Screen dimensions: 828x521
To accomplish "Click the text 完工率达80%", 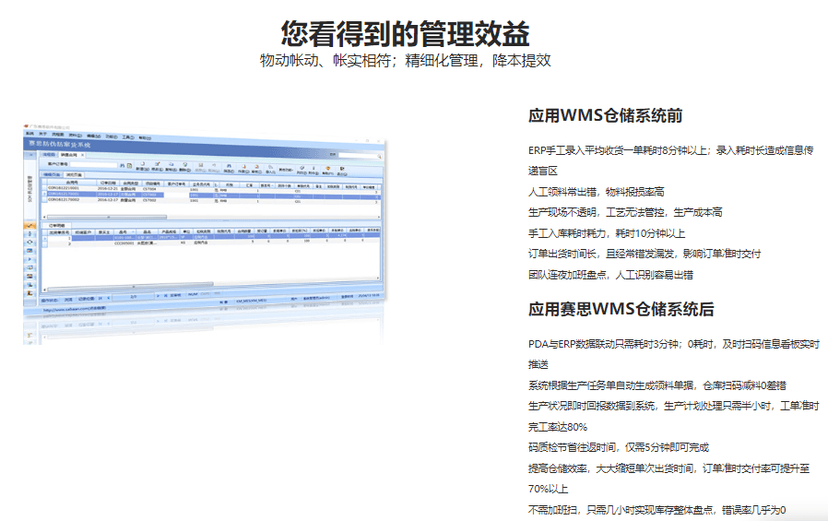I will tap(558, 427).
